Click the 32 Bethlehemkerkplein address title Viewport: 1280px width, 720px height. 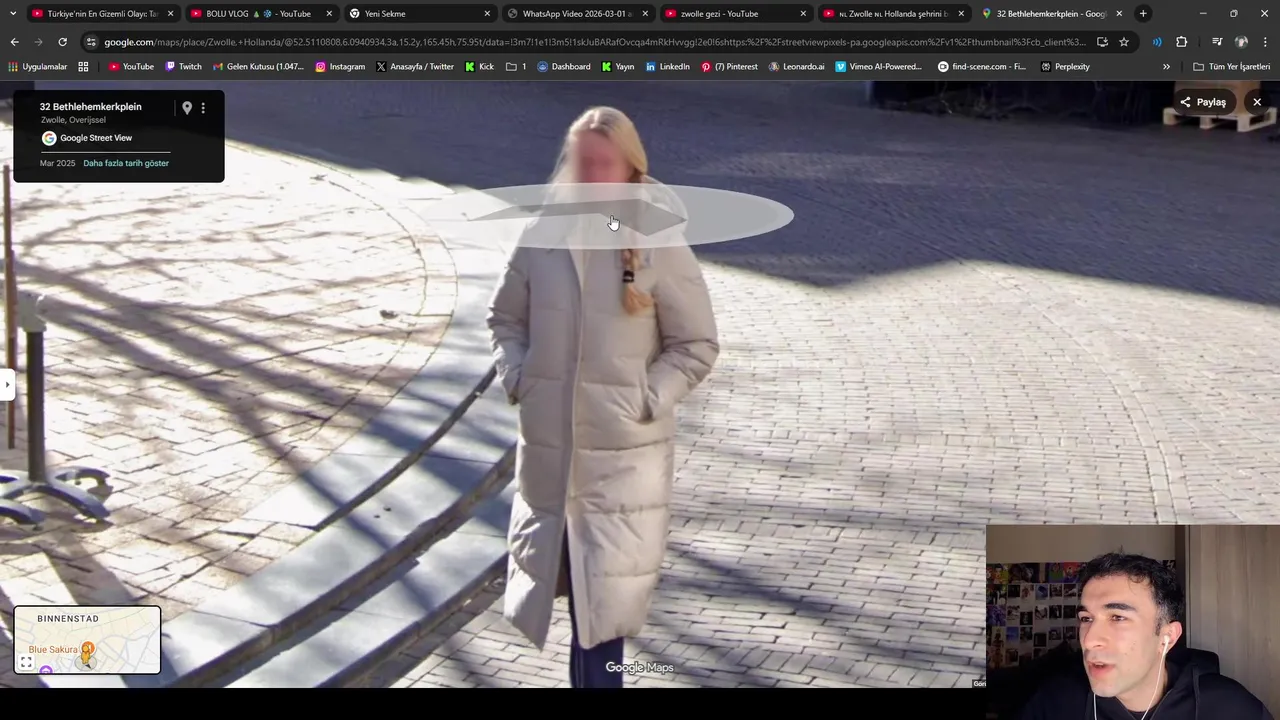(90, 106)
